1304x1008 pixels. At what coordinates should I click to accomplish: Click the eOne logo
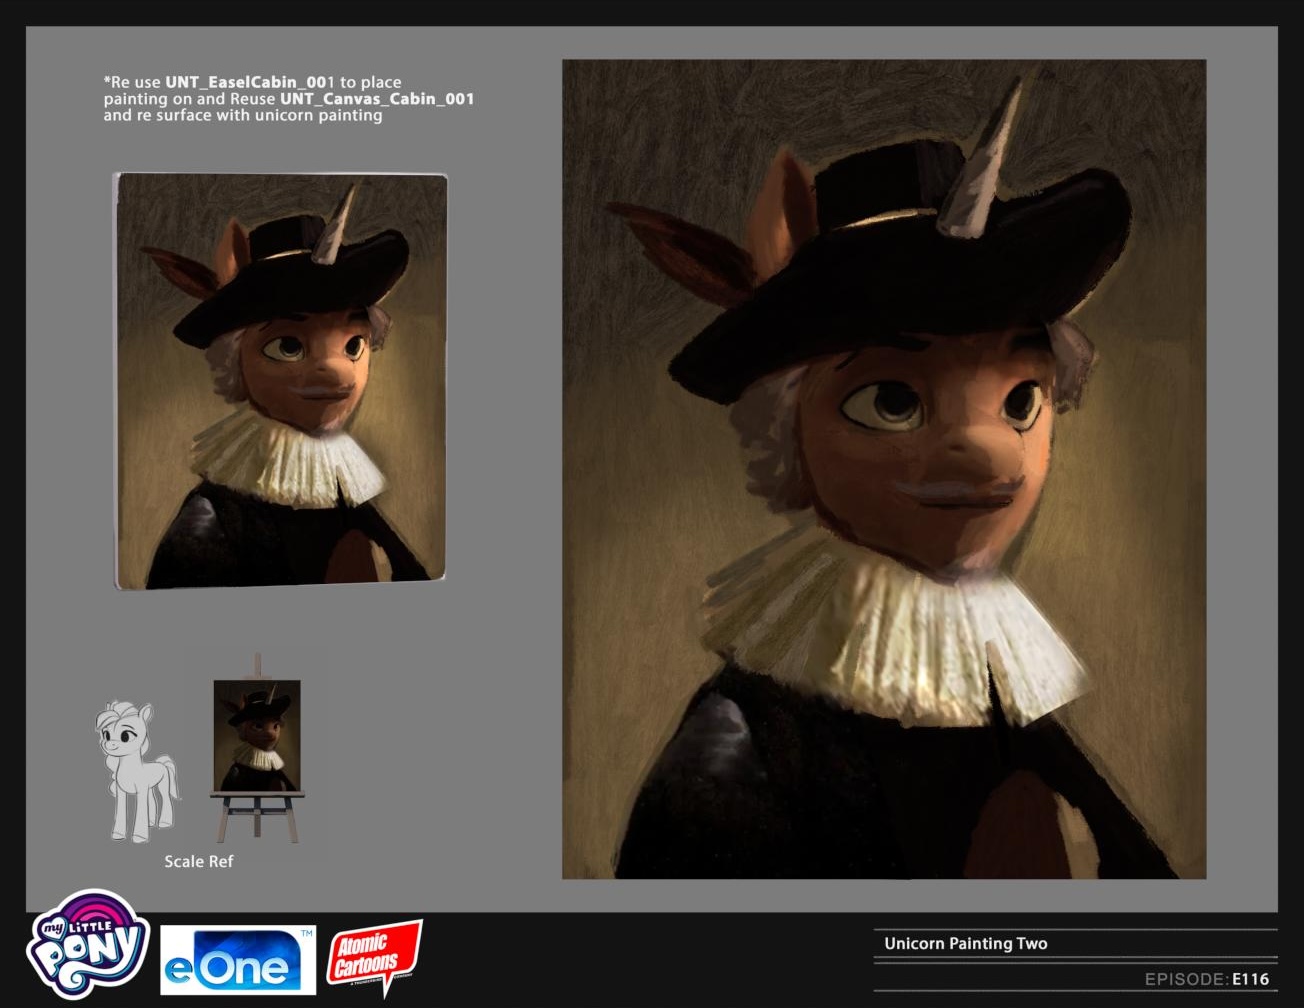tap(238, 960)
